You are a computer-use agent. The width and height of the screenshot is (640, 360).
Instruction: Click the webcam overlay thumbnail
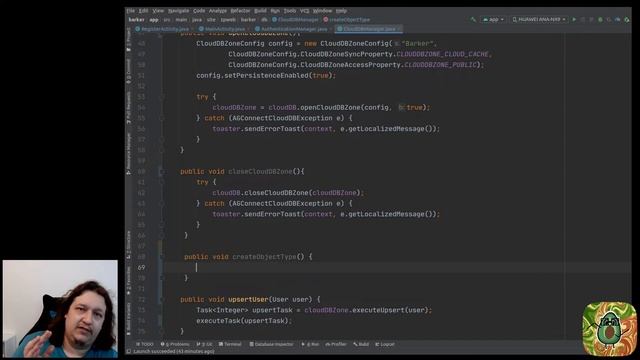tap(60, 309)
